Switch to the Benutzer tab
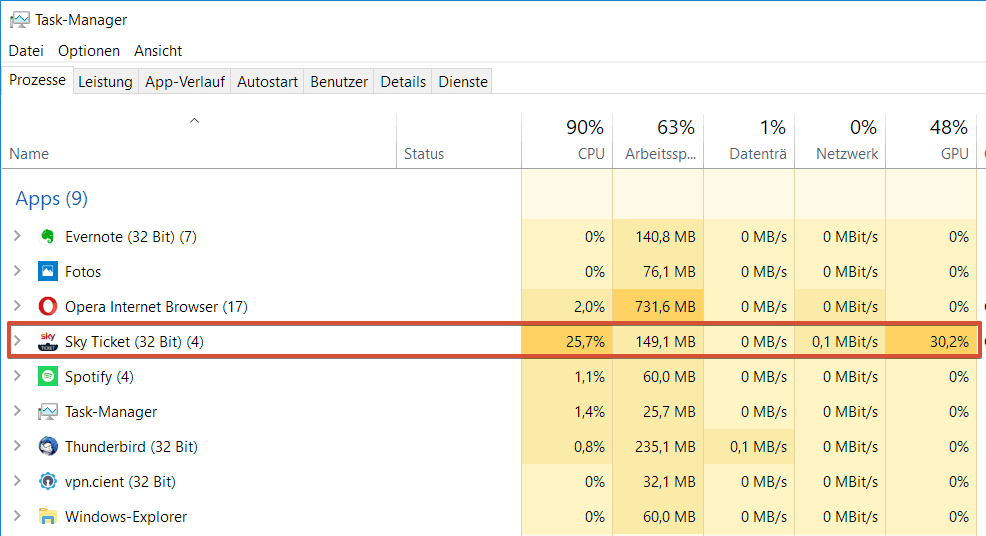986x536 pixels. (339, 82)
